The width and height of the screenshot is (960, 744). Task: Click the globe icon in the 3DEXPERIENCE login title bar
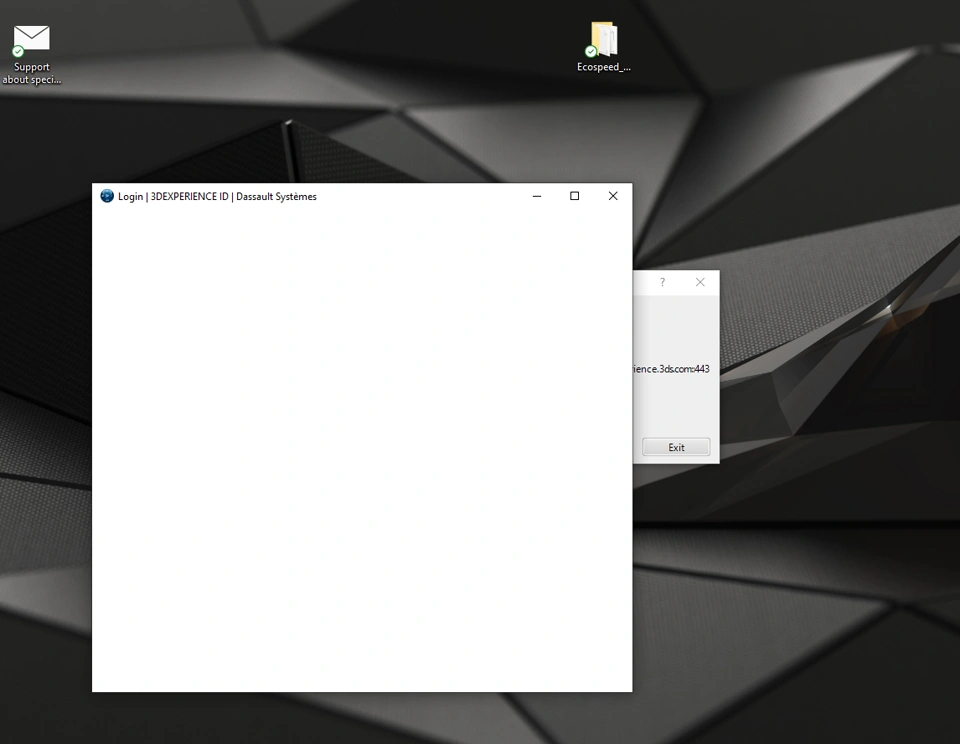pyautogui.click(x=107, y=196)
